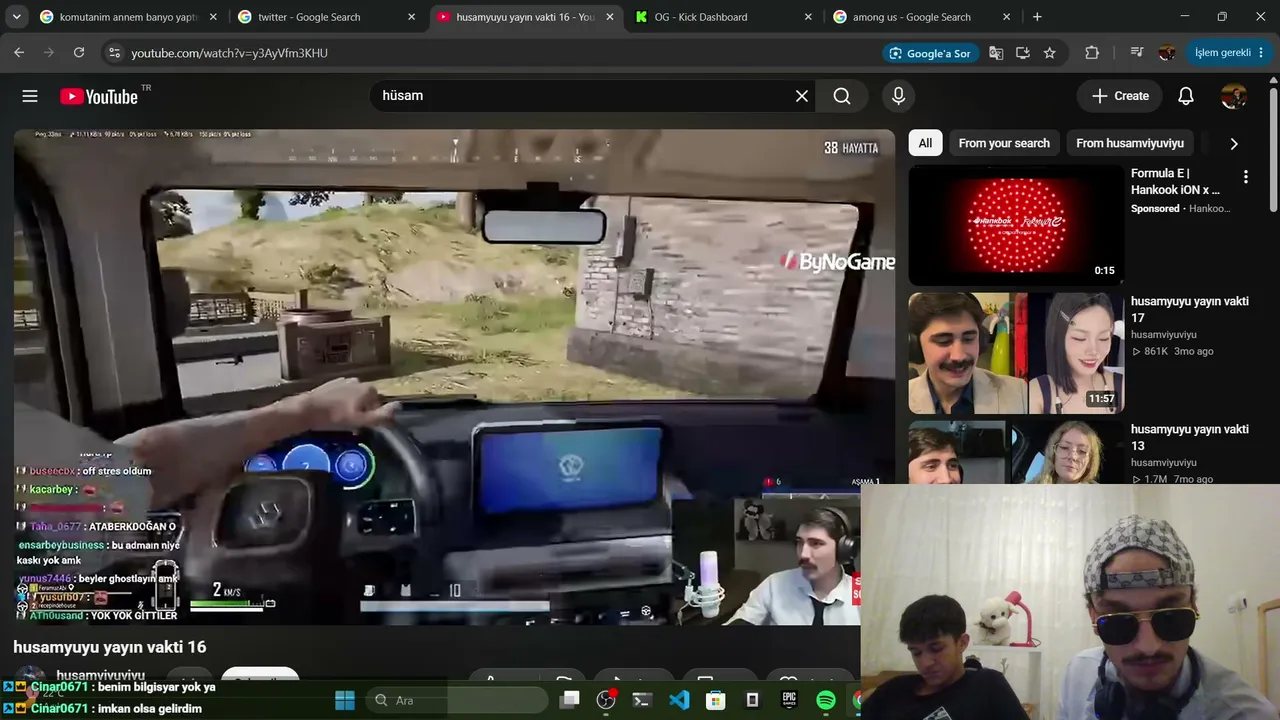Viewport: 1280px width, 720px height.
Task: Open the yayın vakti 17 video thumbnail
Action: click(1016, 353)
